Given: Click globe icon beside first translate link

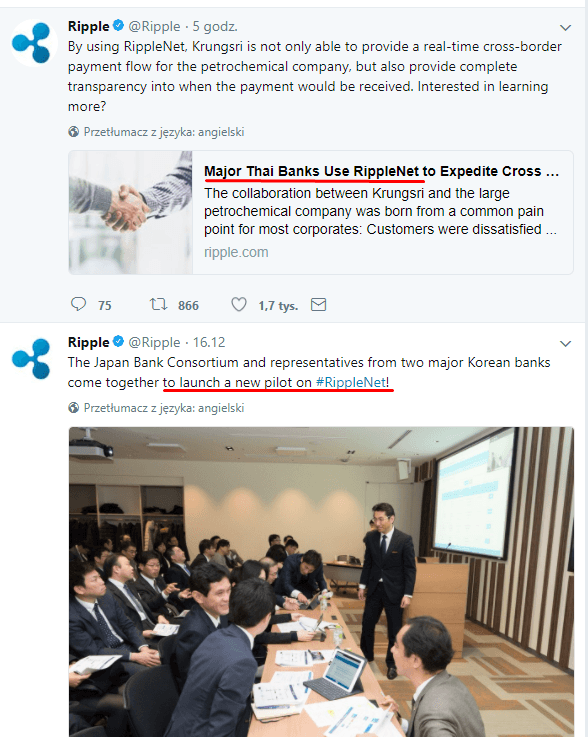Looking at the screenshot, I should 73,132.
